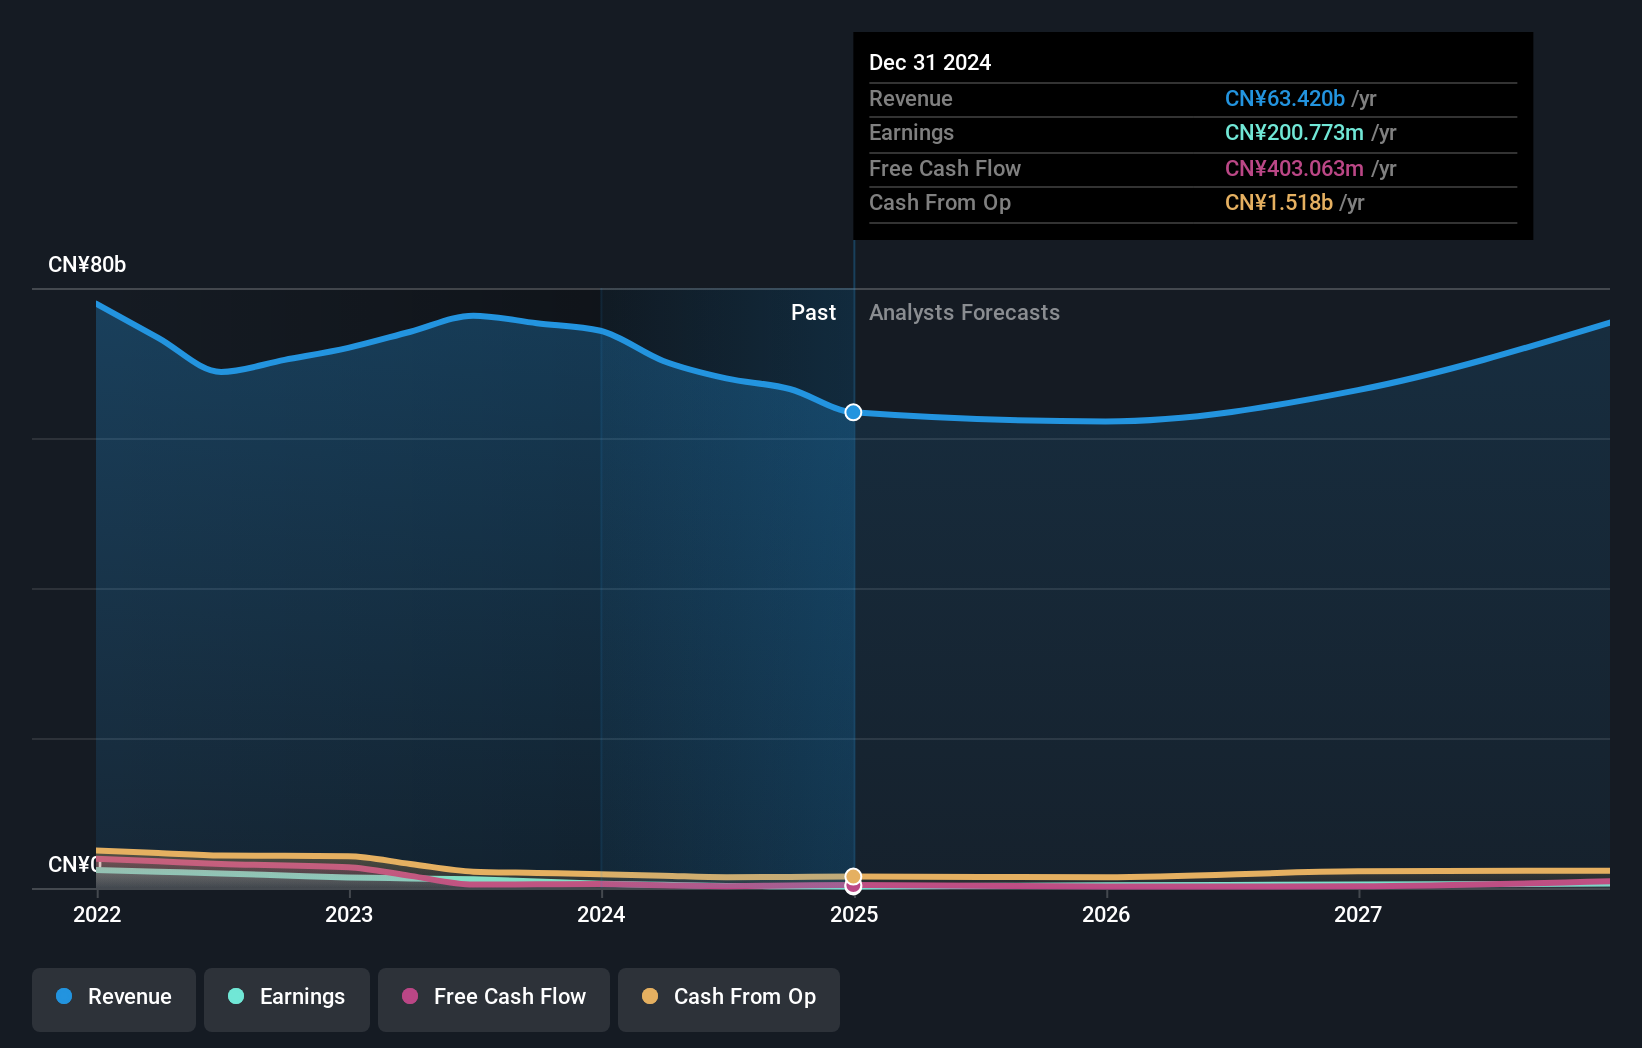Select the Past section label
Image resolution: width=1642 pixels, height=1048 pixels.
point(813,312)
